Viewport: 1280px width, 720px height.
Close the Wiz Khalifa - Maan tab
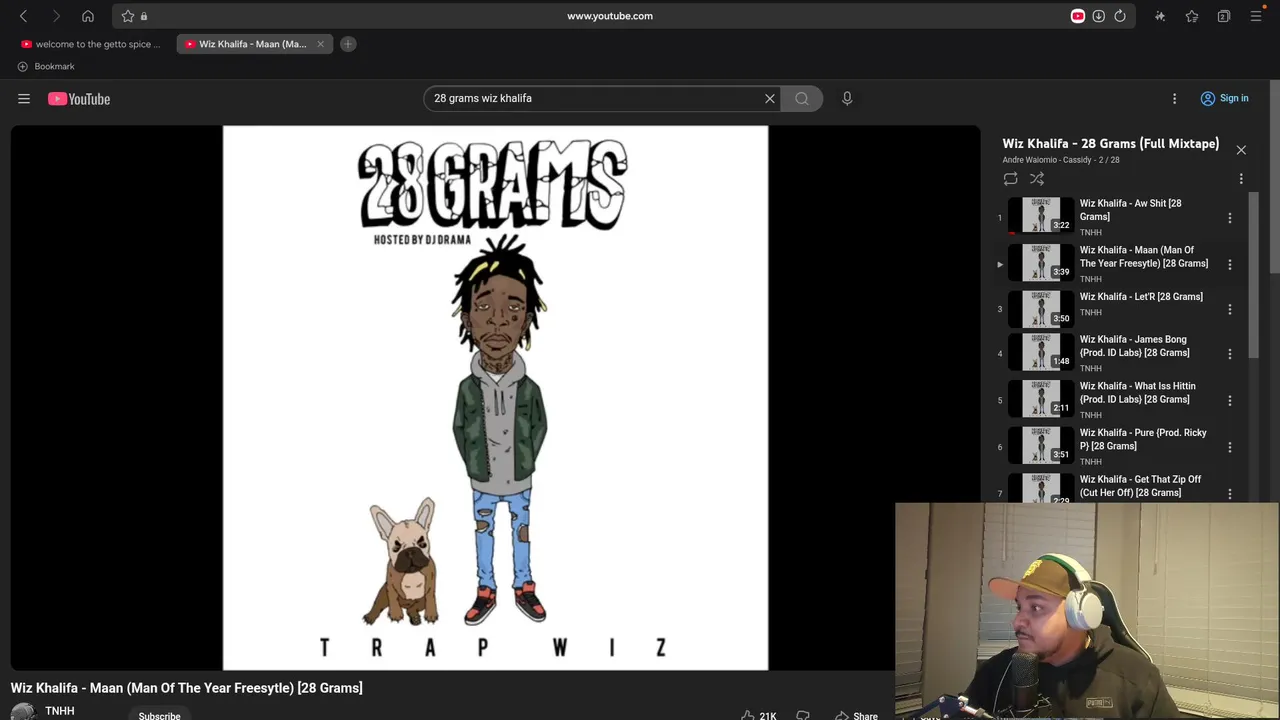pyautogui.click(x=320, y=44)
